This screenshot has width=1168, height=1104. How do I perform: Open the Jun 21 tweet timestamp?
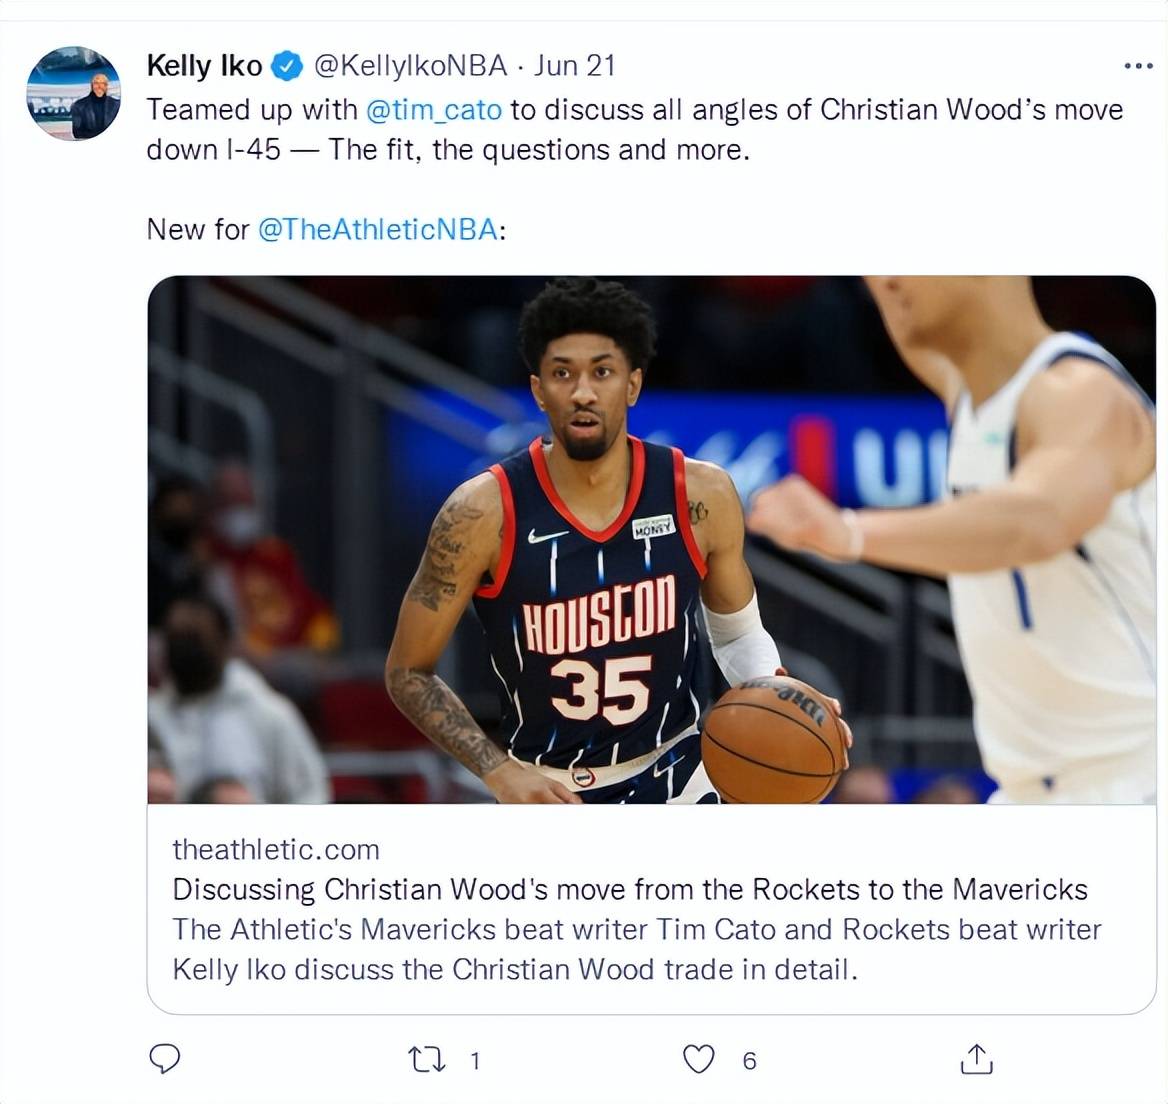click(x=574, y=66)
